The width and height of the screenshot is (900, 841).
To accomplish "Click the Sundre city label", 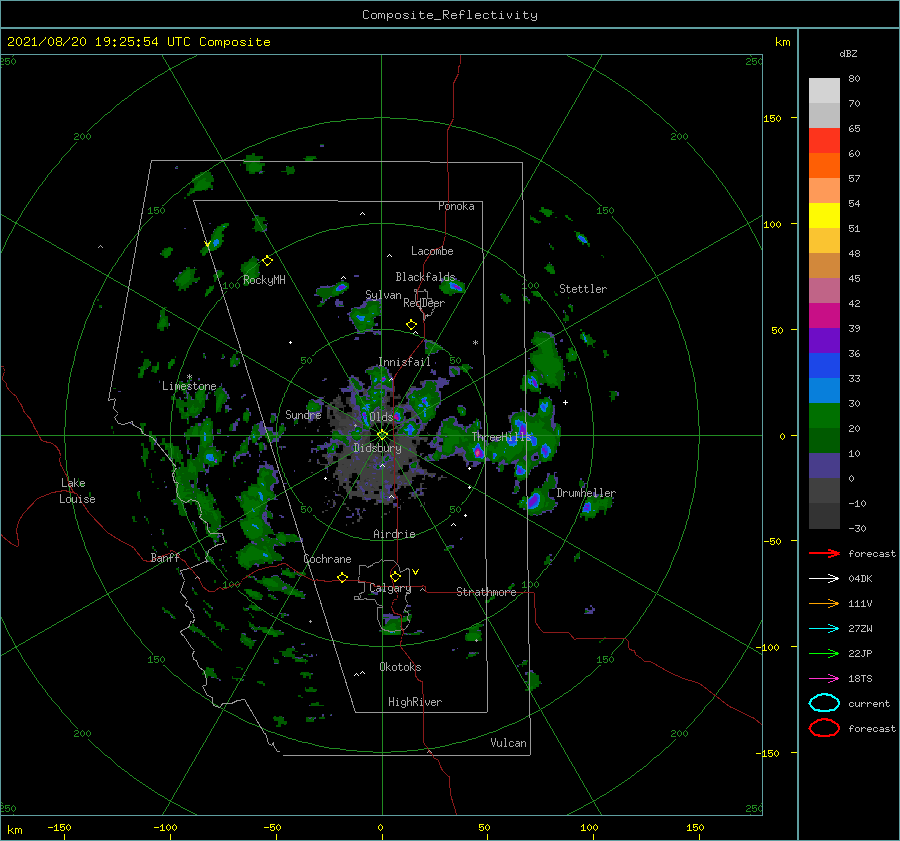I will pos(303,414).
